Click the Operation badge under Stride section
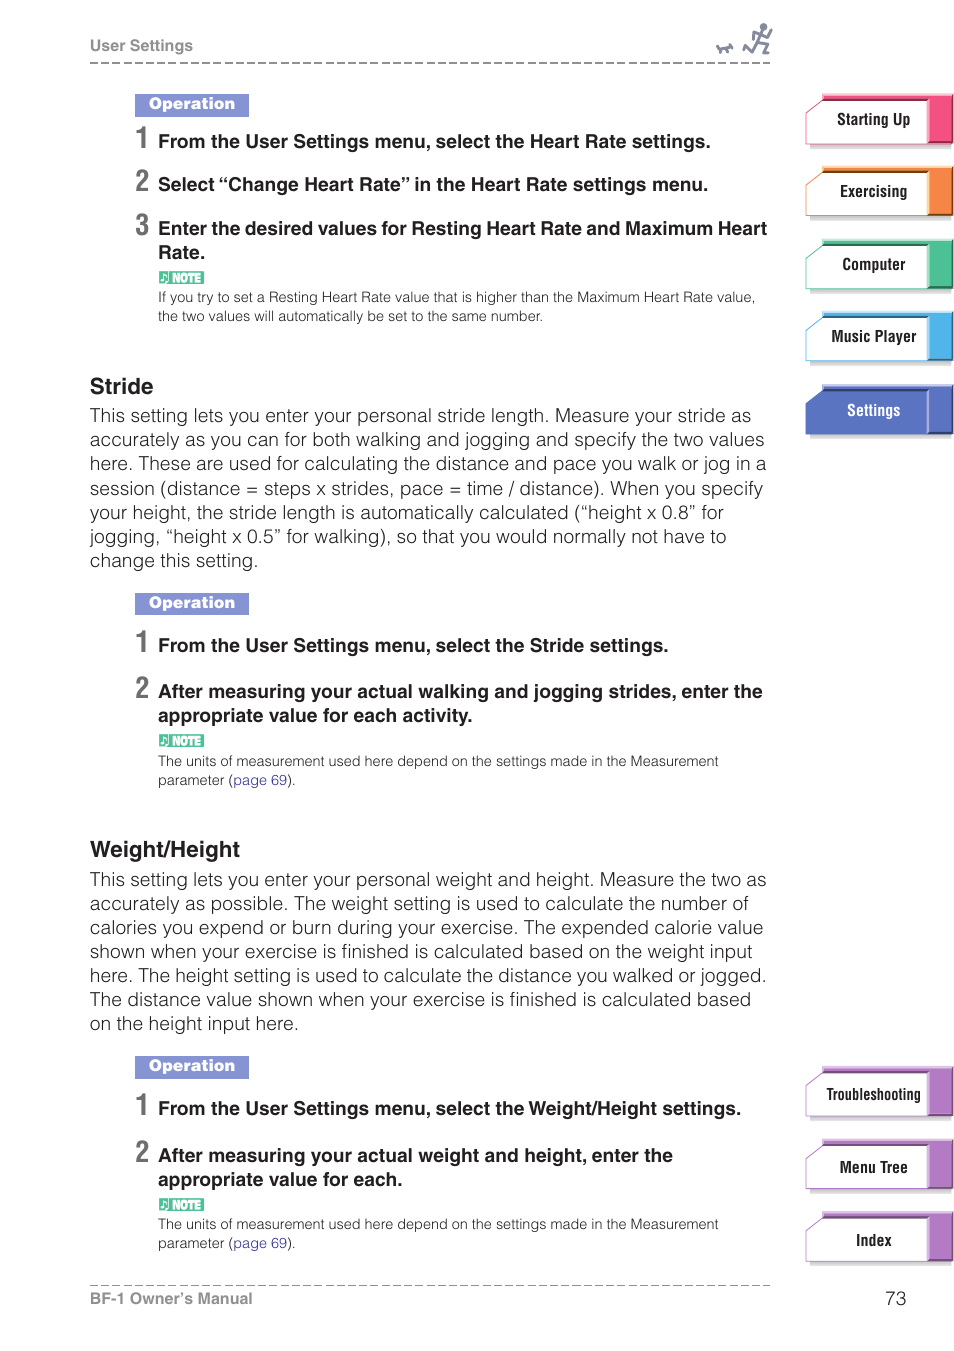Screen dimensions: 954x1351 click(x=192, y=603)
